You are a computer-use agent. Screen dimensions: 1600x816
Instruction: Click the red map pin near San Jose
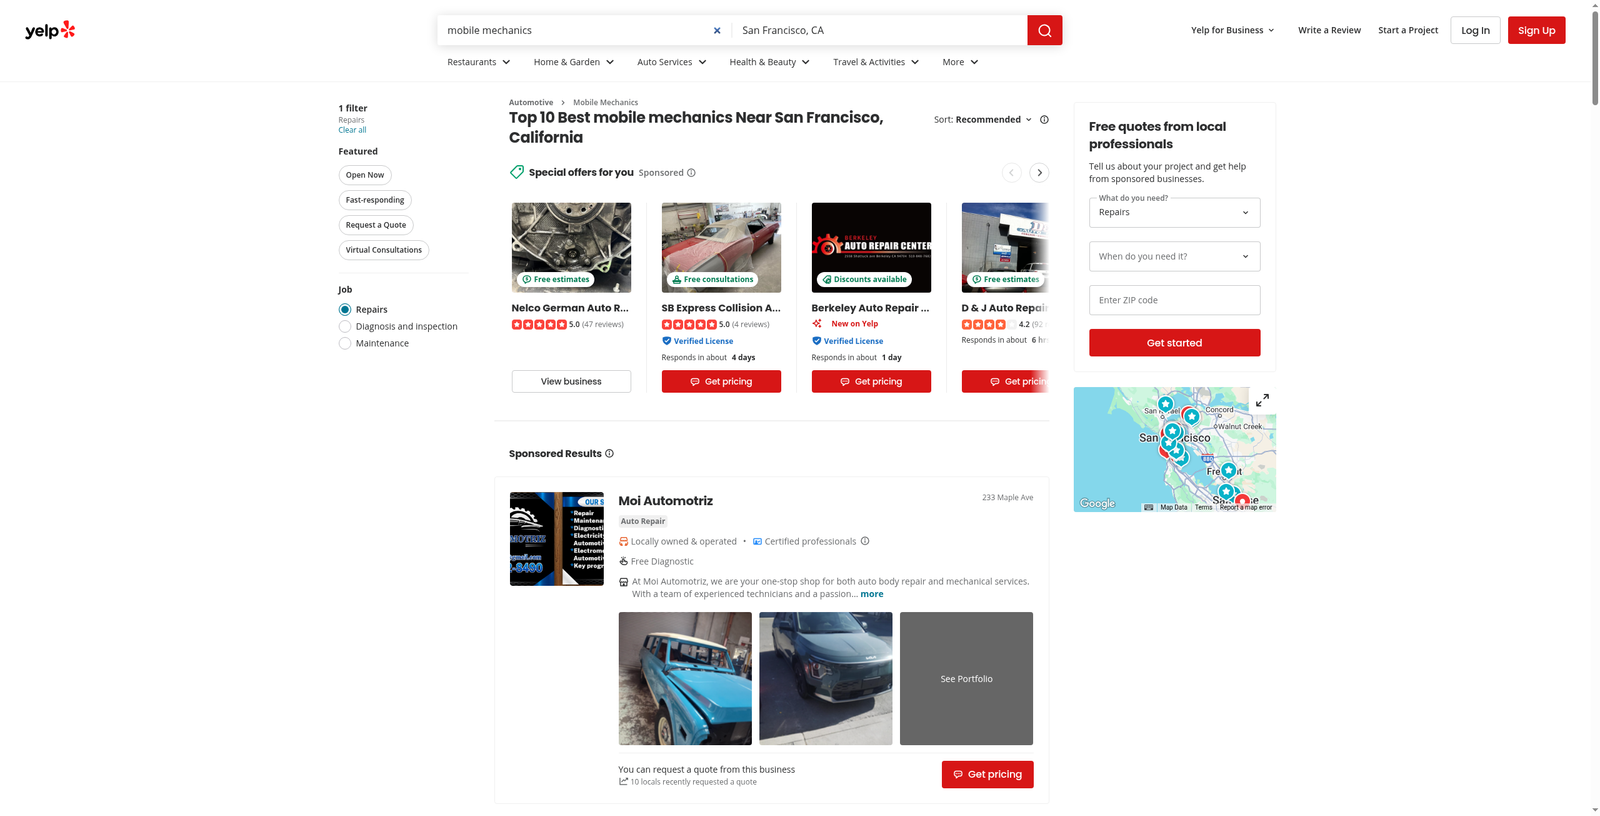(x=1242, y=500)
